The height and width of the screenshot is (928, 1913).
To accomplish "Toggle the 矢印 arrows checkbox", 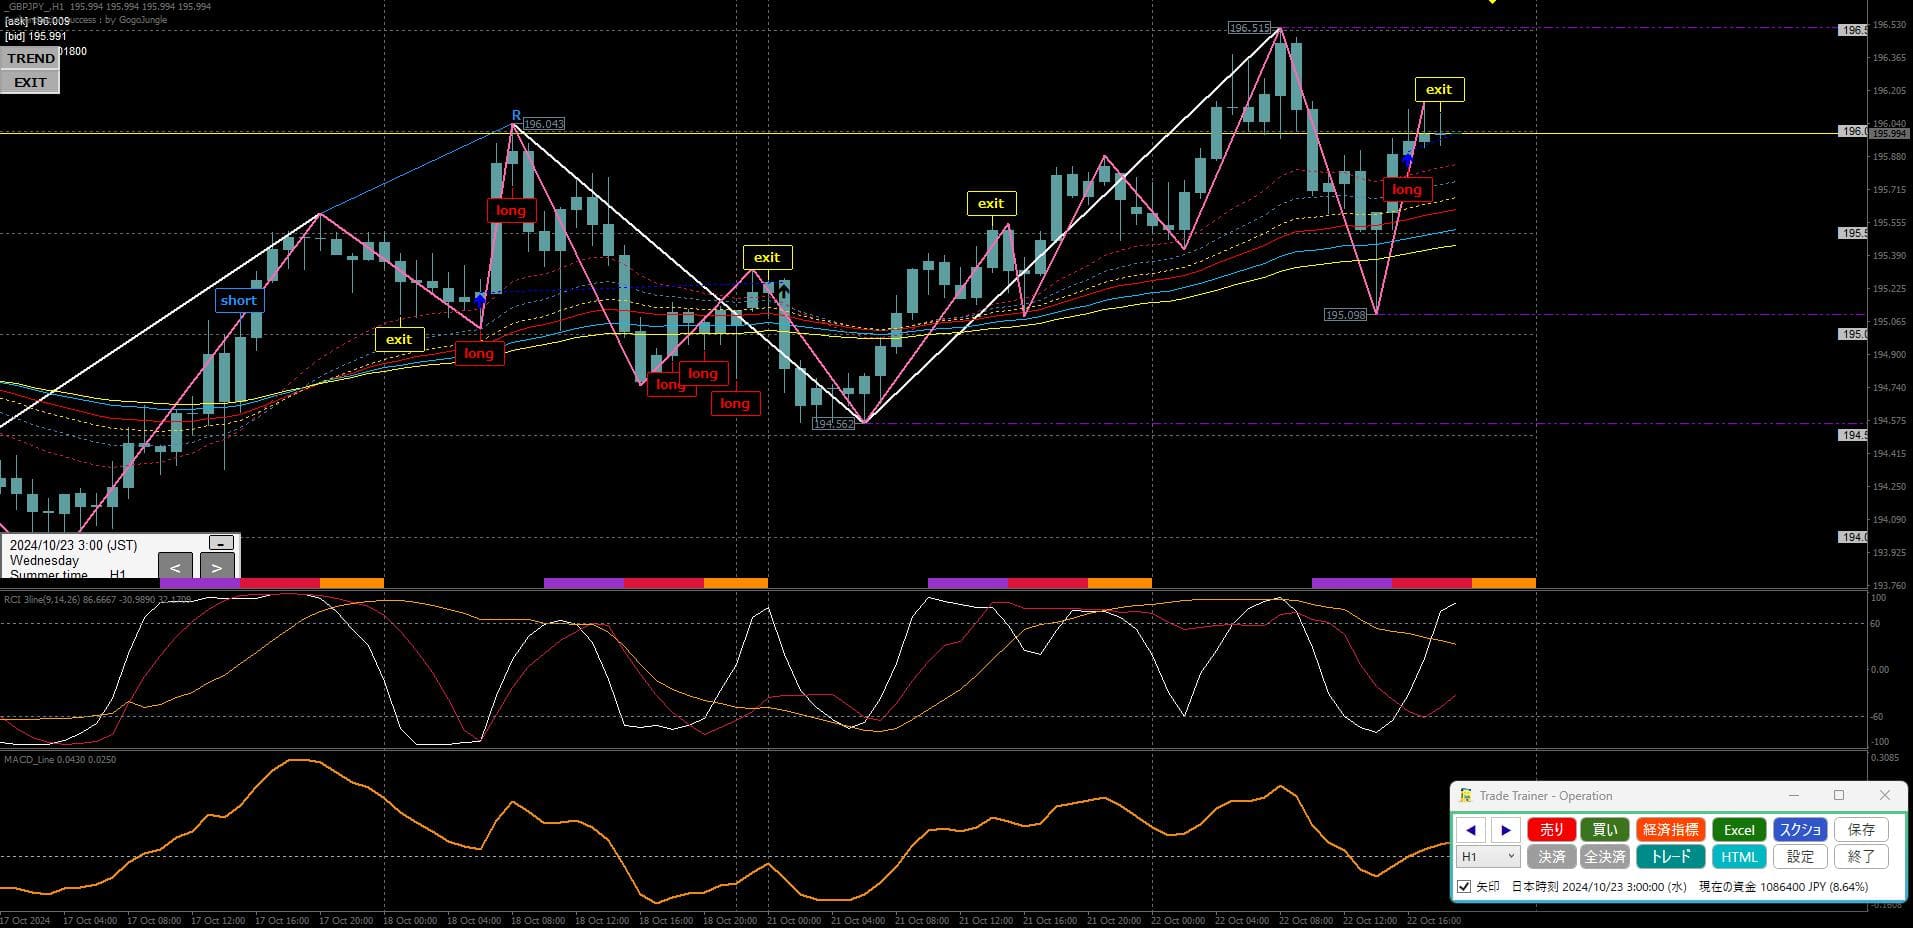I will [1464, 887].
